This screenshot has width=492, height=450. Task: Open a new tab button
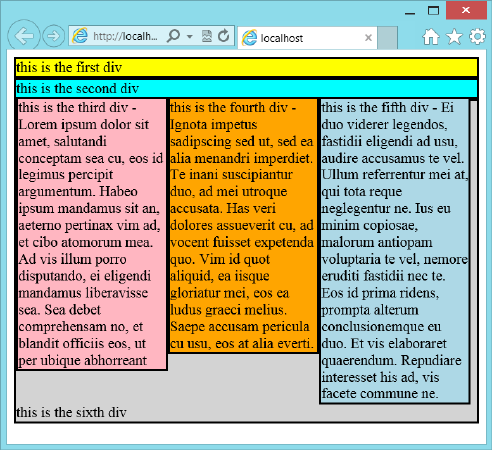click(387, 38)
